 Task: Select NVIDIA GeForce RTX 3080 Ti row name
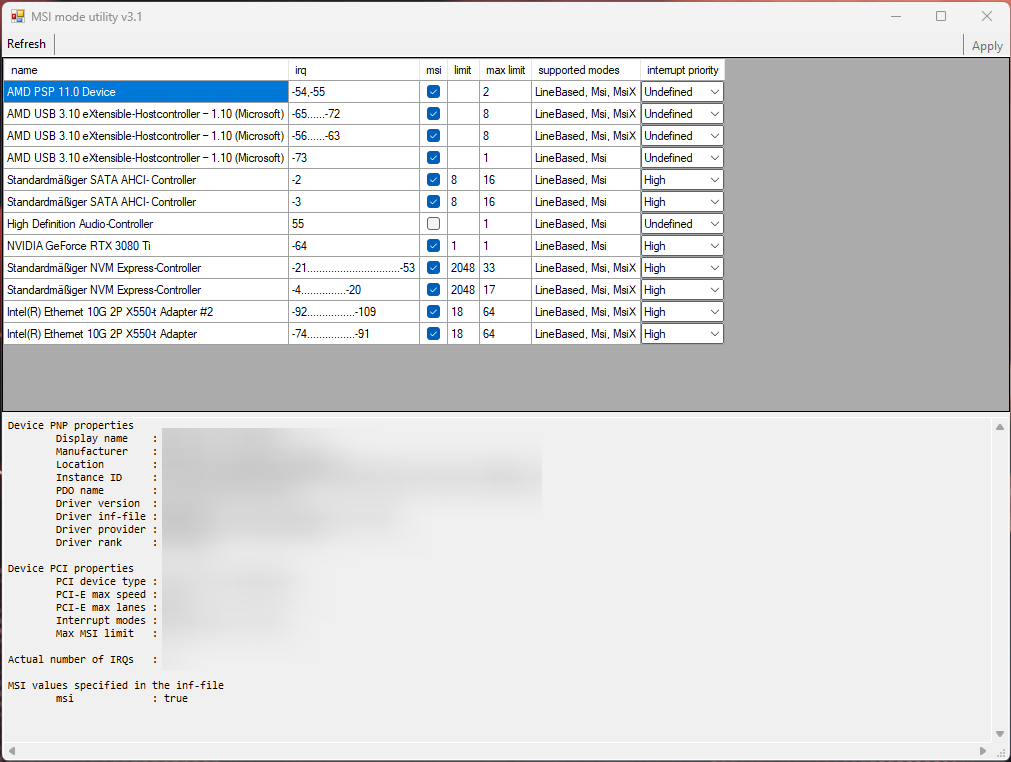[x=146, y=245]
